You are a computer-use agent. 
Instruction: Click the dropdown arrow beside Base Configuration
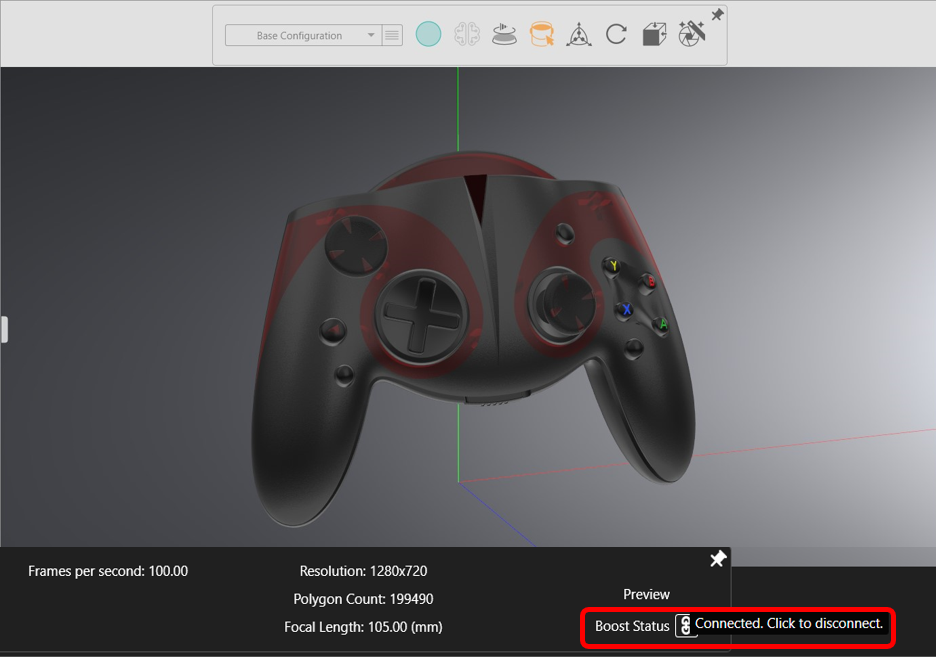(x=371, y=35)
